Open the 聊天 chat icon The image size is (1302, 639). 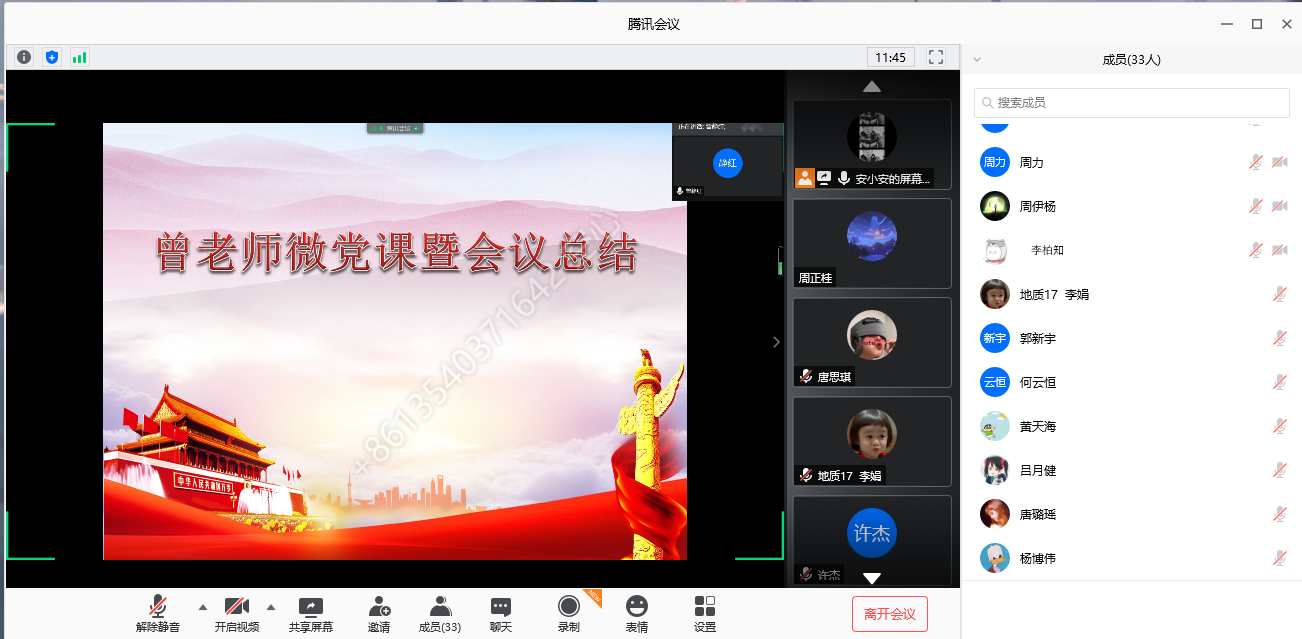pyautogui.click(x=501, y=607)
